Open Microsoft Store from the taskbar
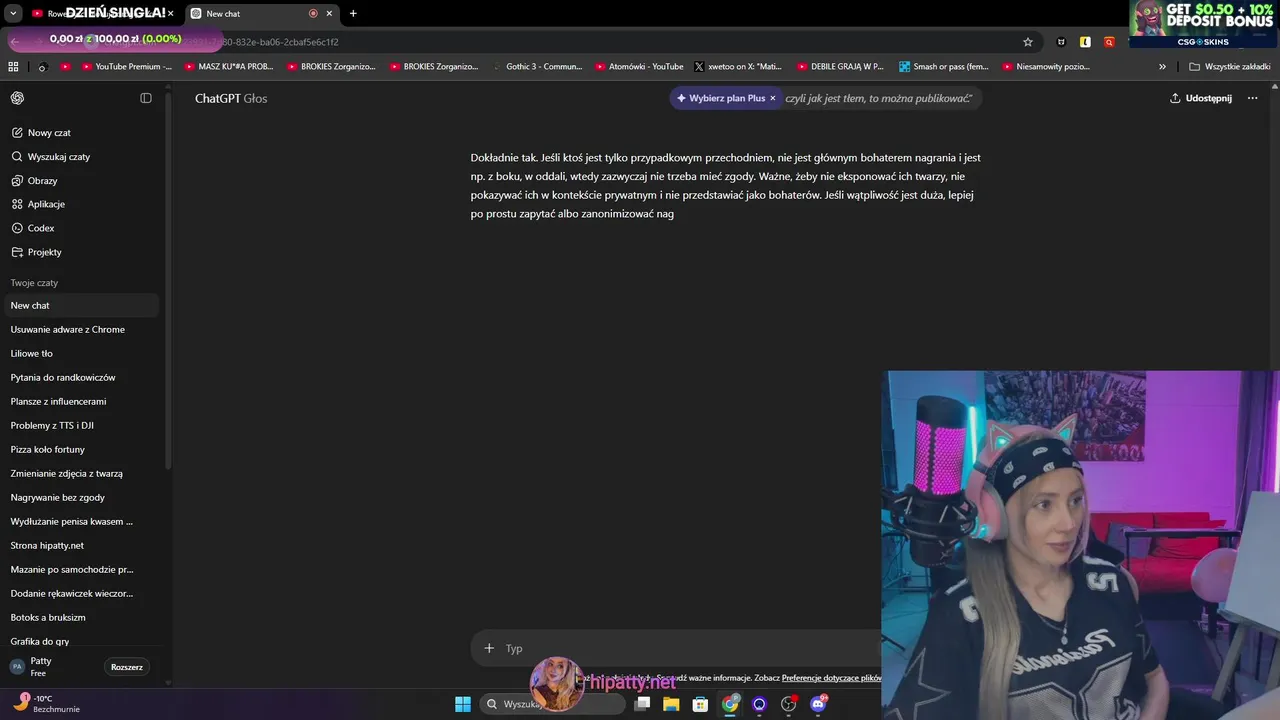The image size is (1280, 720). tap(700, 704)
